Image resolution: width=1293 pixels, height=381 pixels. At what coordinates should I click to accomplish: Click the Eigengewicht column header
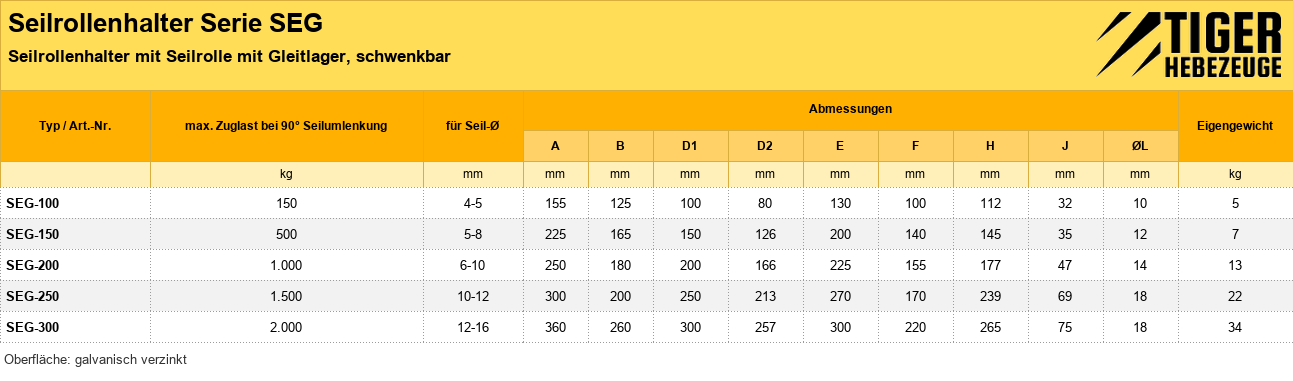click(1235, 126)
